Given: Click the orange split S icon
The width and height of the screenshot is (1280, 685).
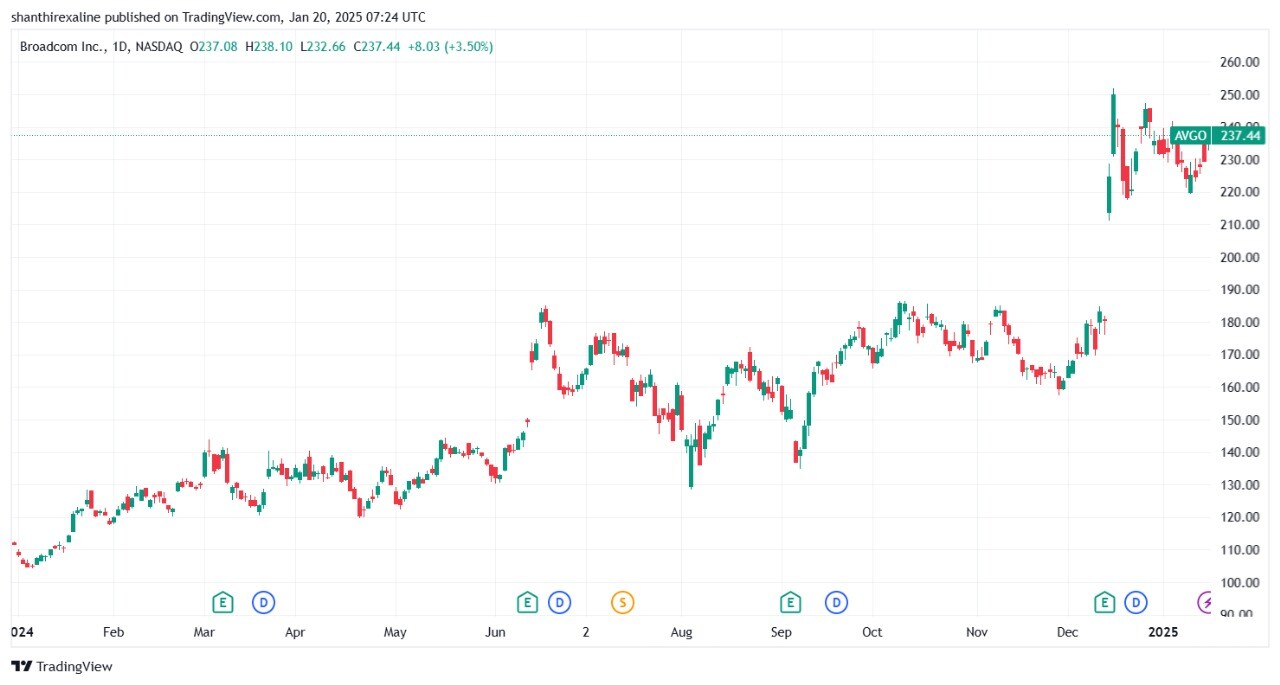Looking at the screenshot, I should point(623,602).
